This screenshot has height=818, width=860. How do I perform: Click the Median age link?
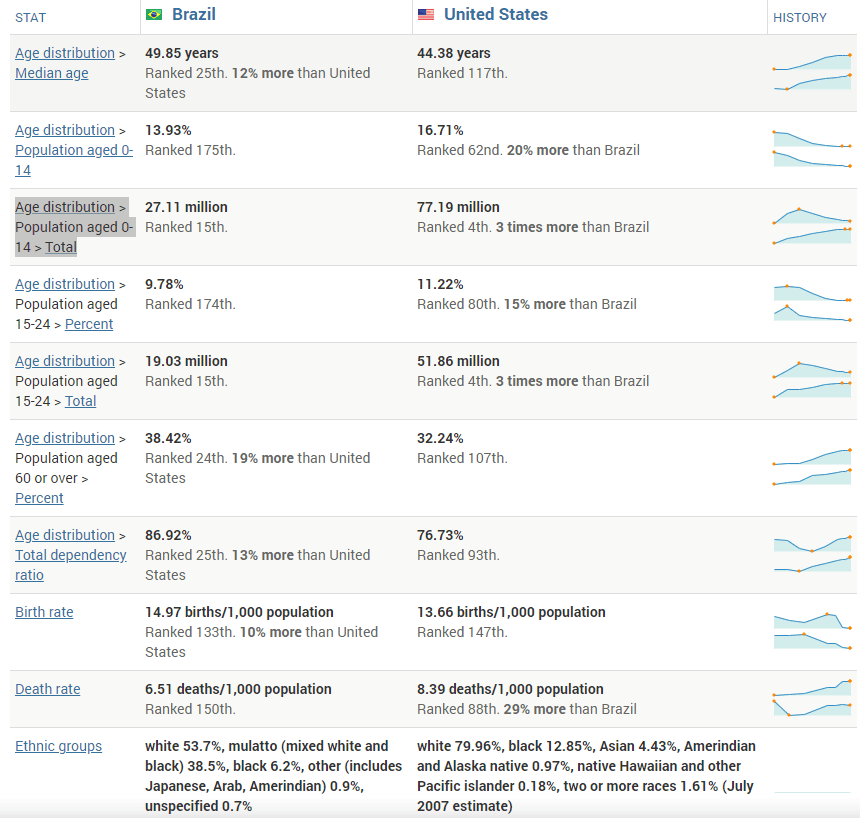51,73
